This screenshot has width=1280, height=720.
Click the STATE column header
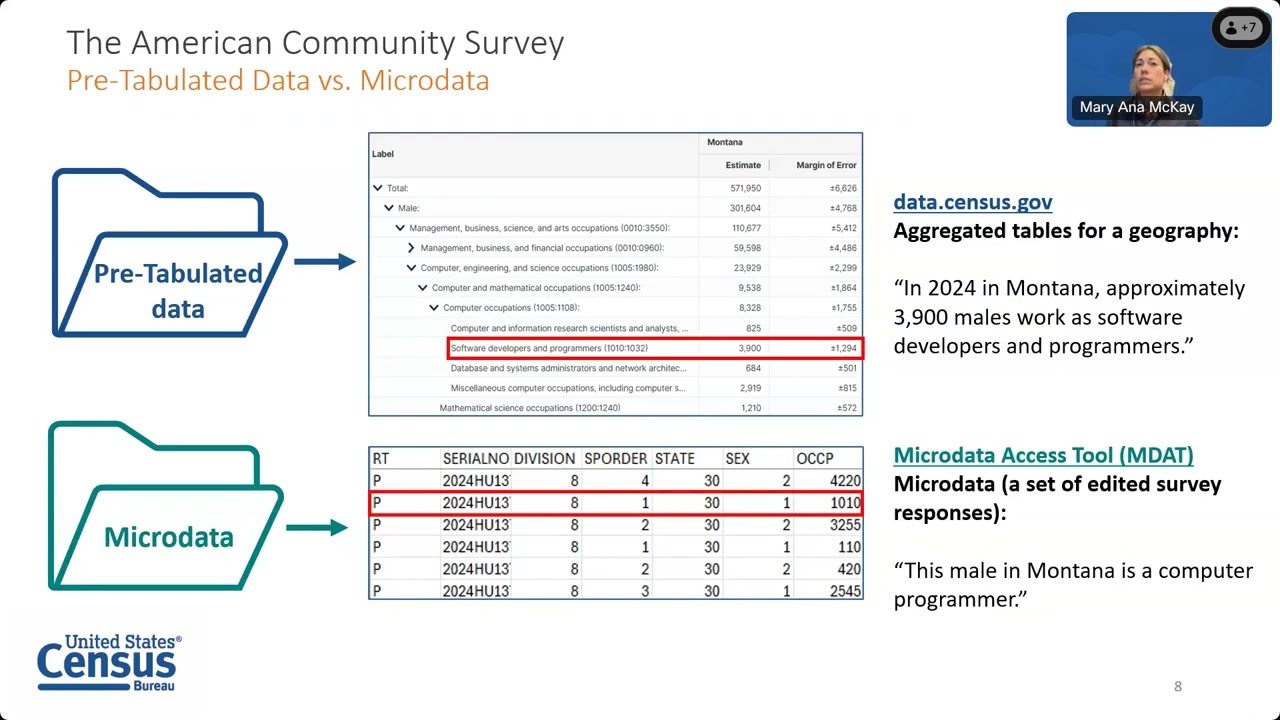[675, 459]
